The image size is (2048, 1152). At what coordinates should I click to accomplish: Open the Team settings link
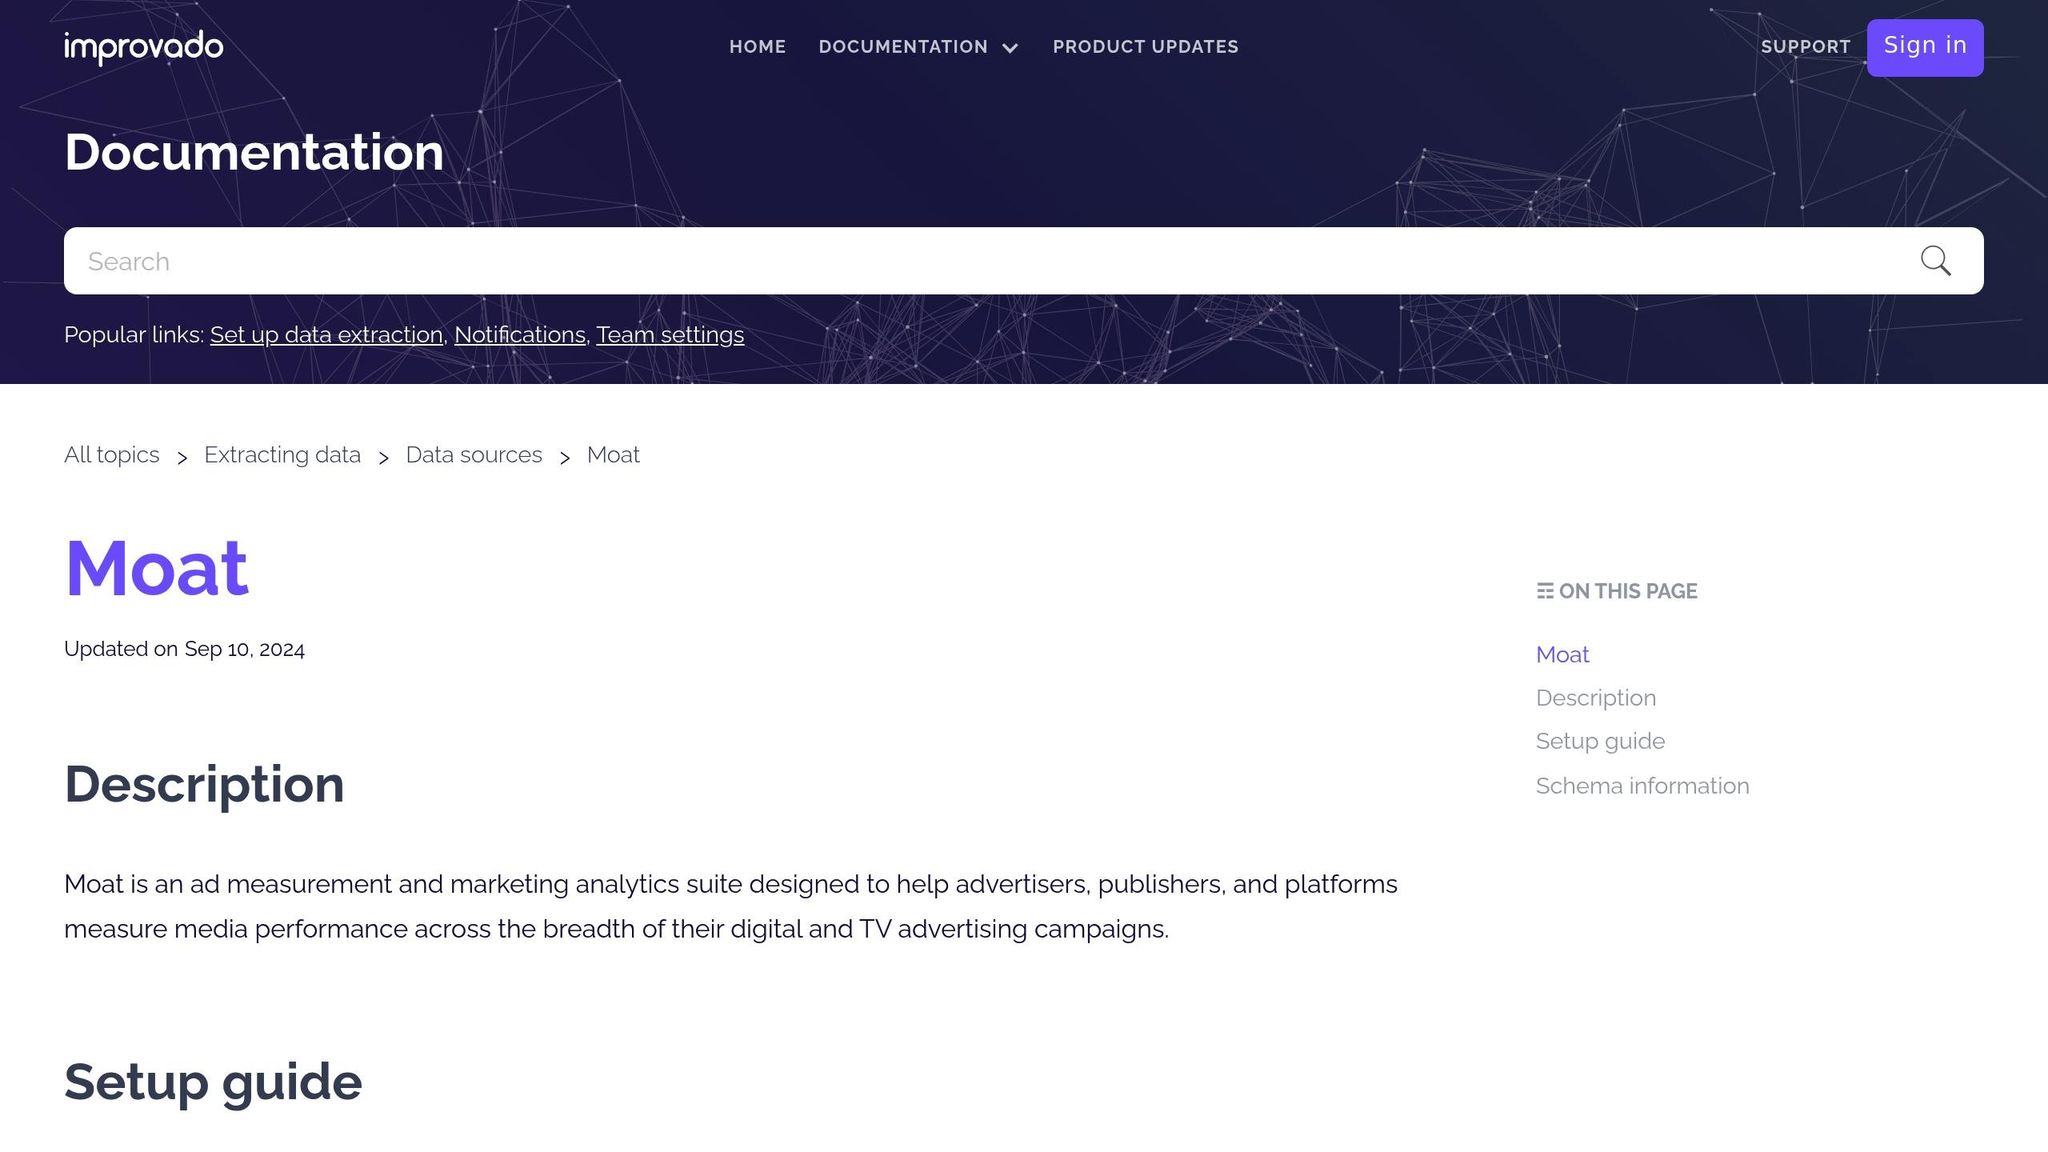[x=670, y=335]
